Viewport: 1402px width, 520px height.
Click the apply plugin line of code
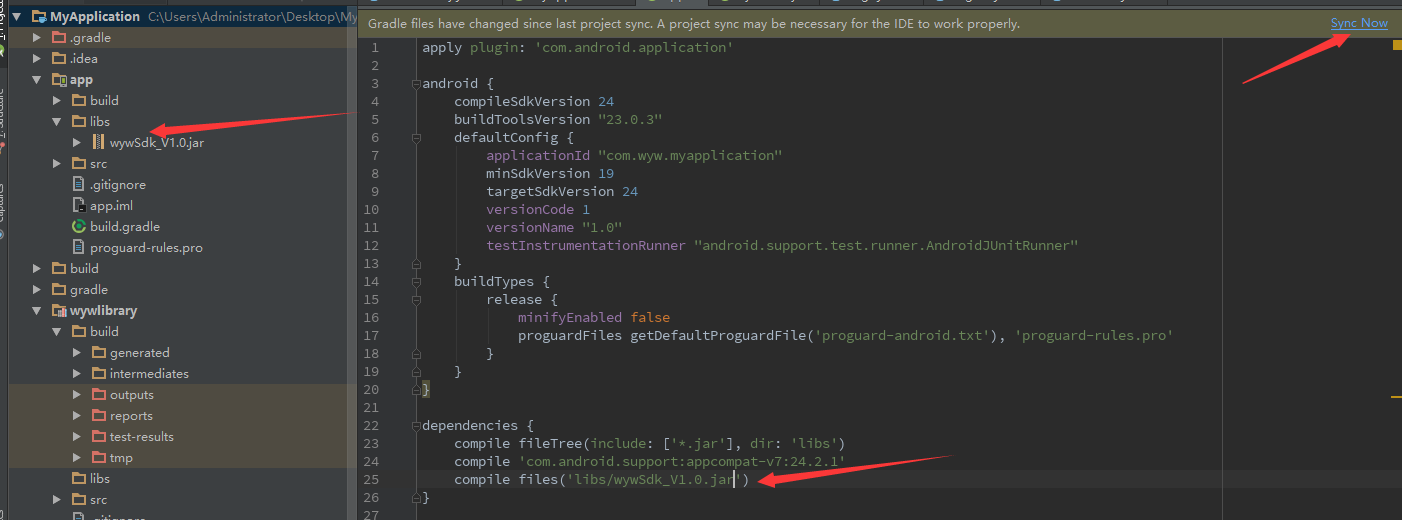click(x=577, y=48)
